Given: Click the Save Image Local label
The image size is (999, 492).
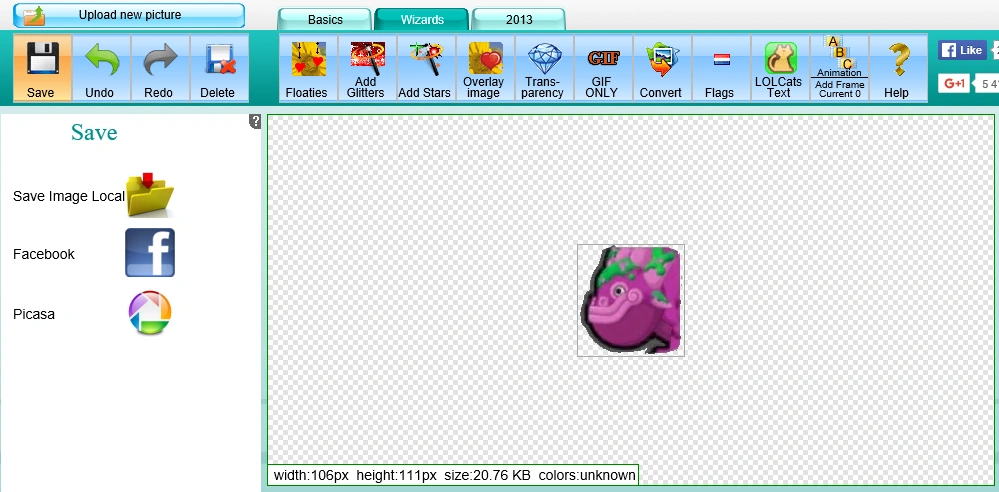Looking at the screenshot, I should tap(69, 196).
